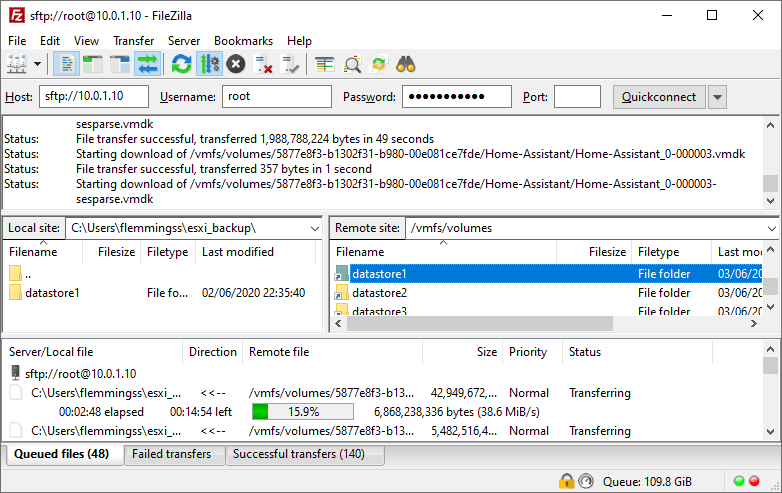Click the green activity indicator light
Image resolution: width=782 pixels, height=493 pixels.
pyautogui.click(x=739, y=481)
